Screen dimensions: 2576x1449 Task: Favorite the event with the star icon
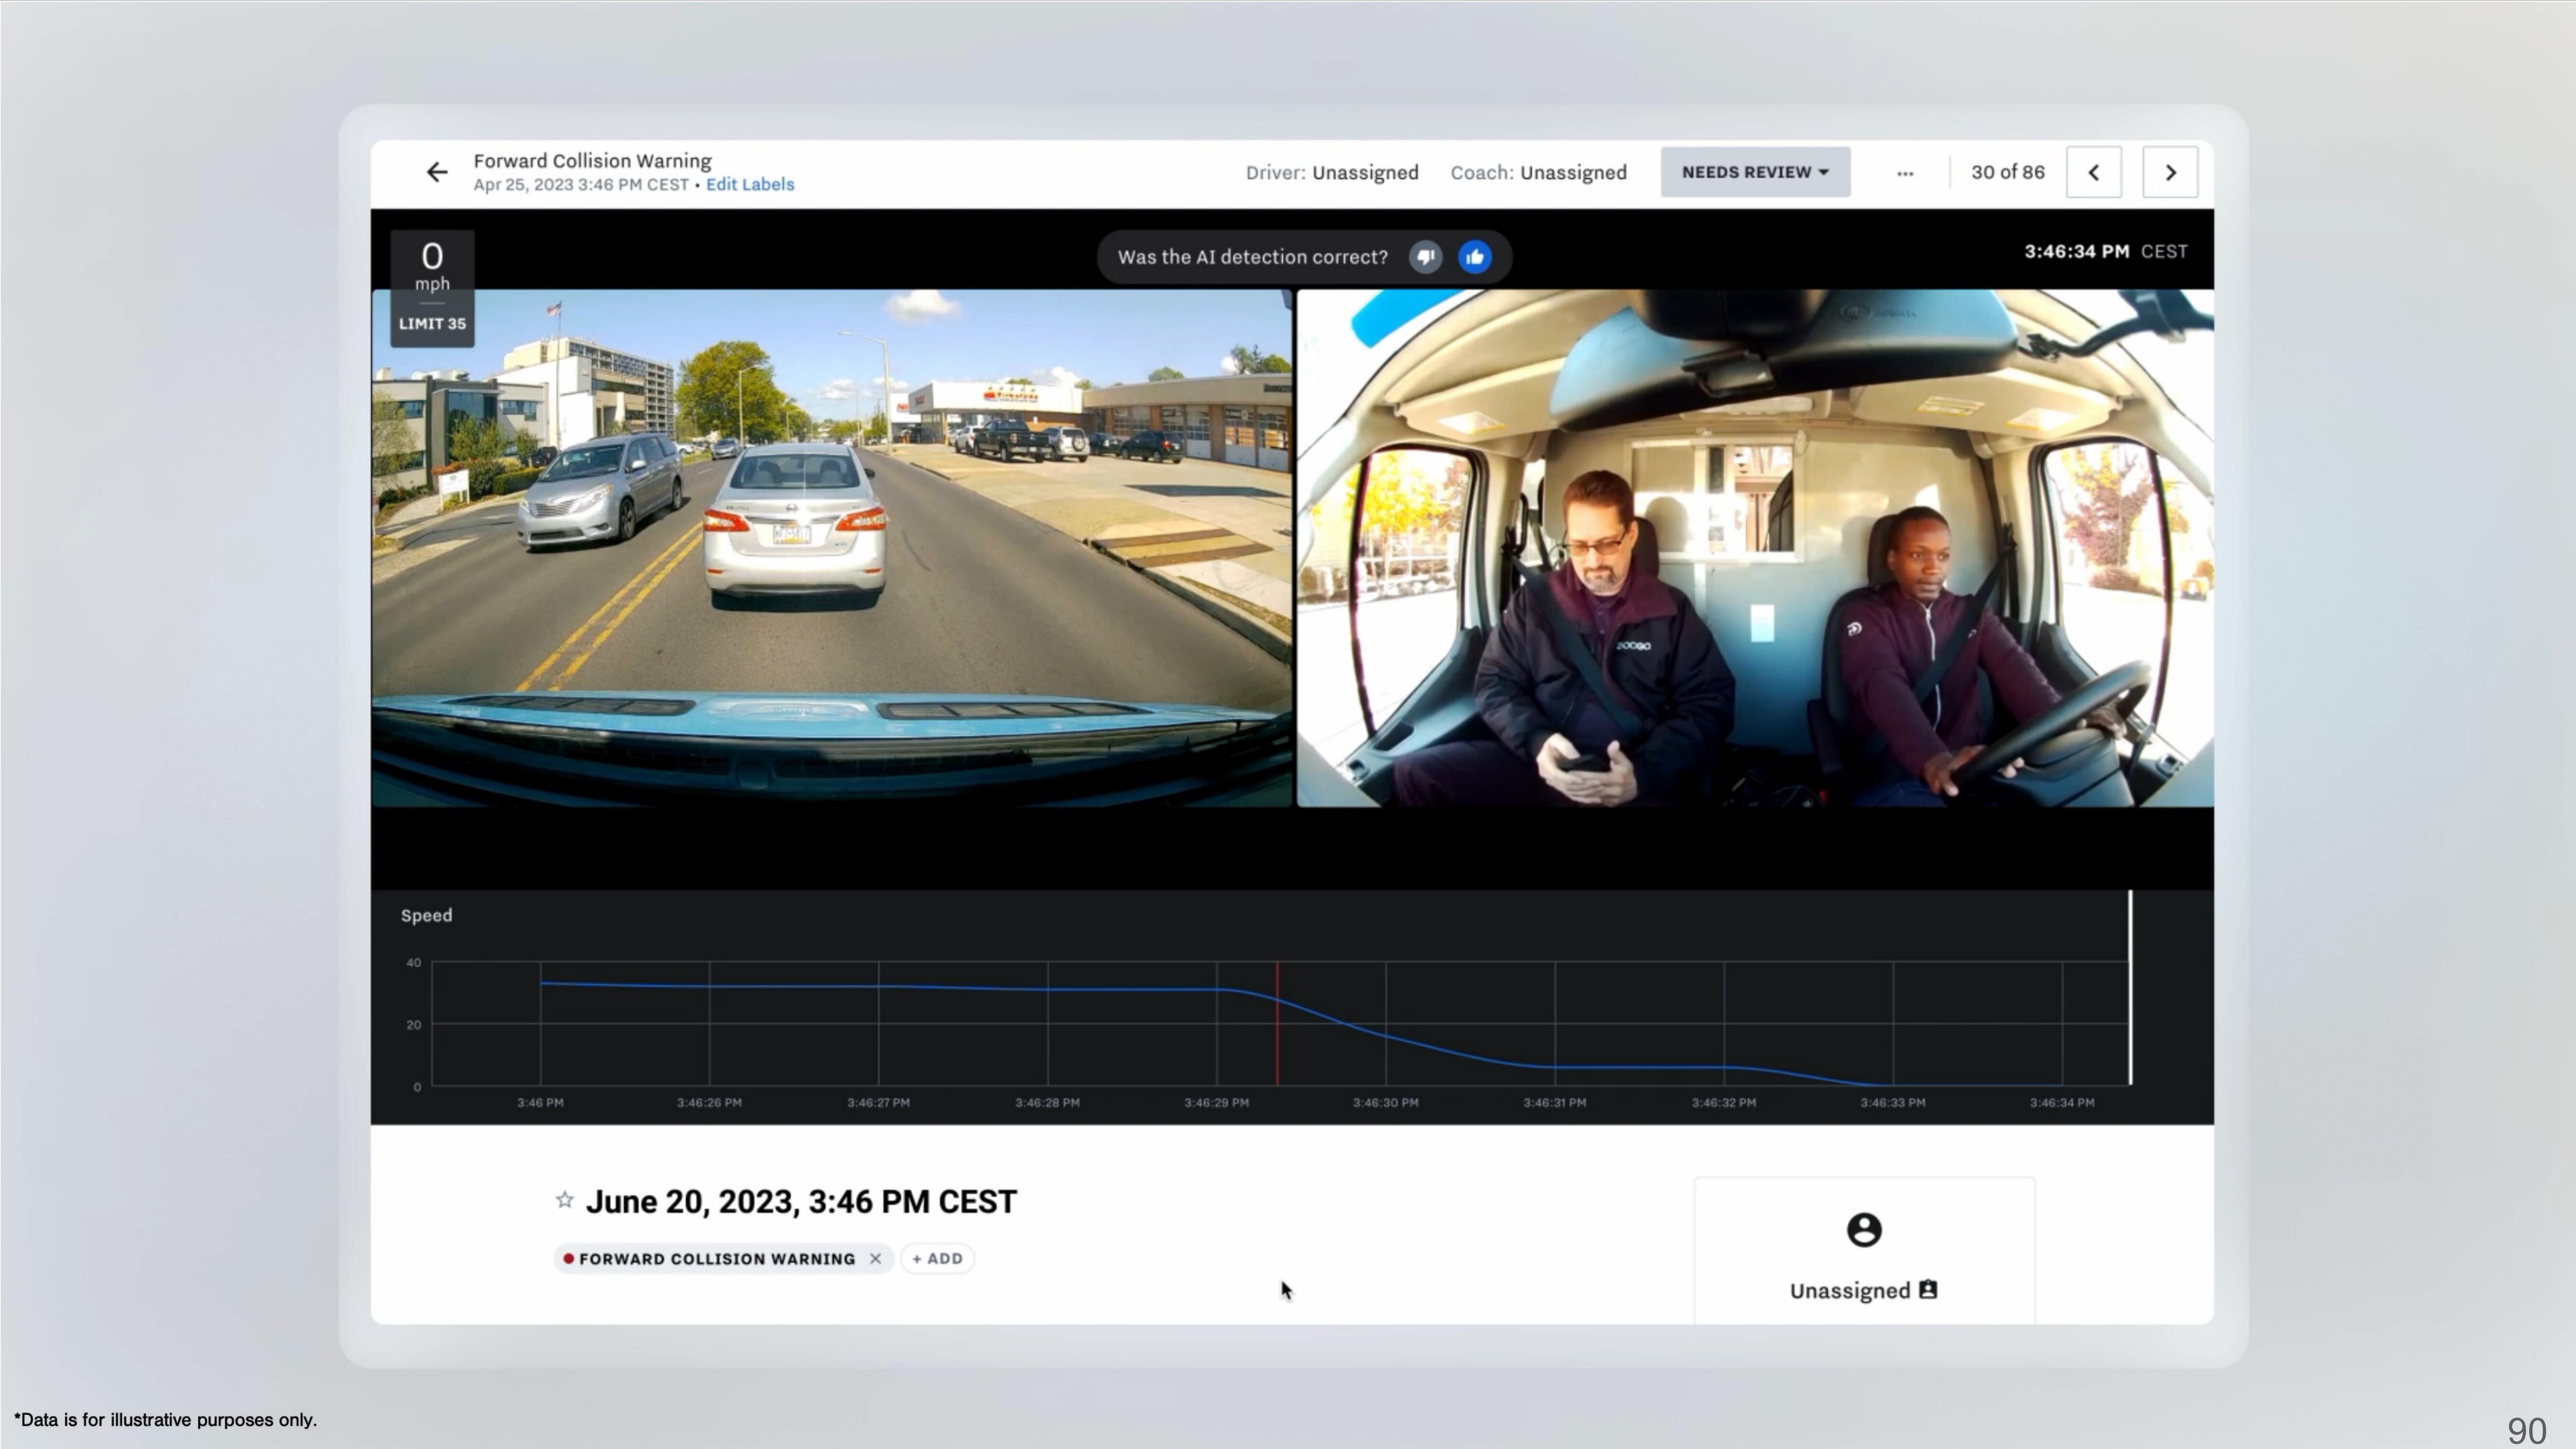(565, 1199)
